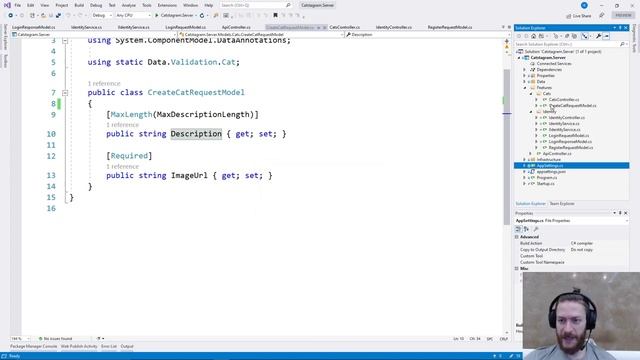Expand the Infrastructure folder
The height and width of the screenshot is (360, 640).
point(525,160)
